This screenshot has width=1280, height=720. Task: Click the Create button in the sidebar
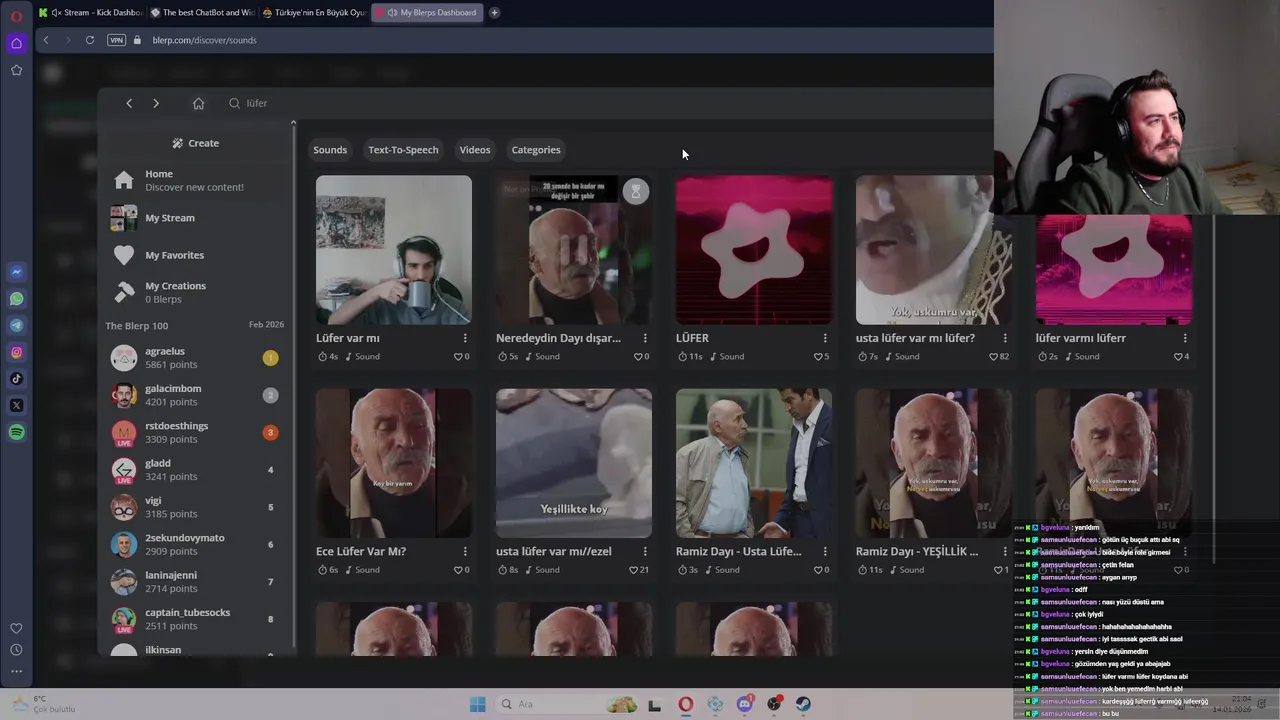click(196, 143)
